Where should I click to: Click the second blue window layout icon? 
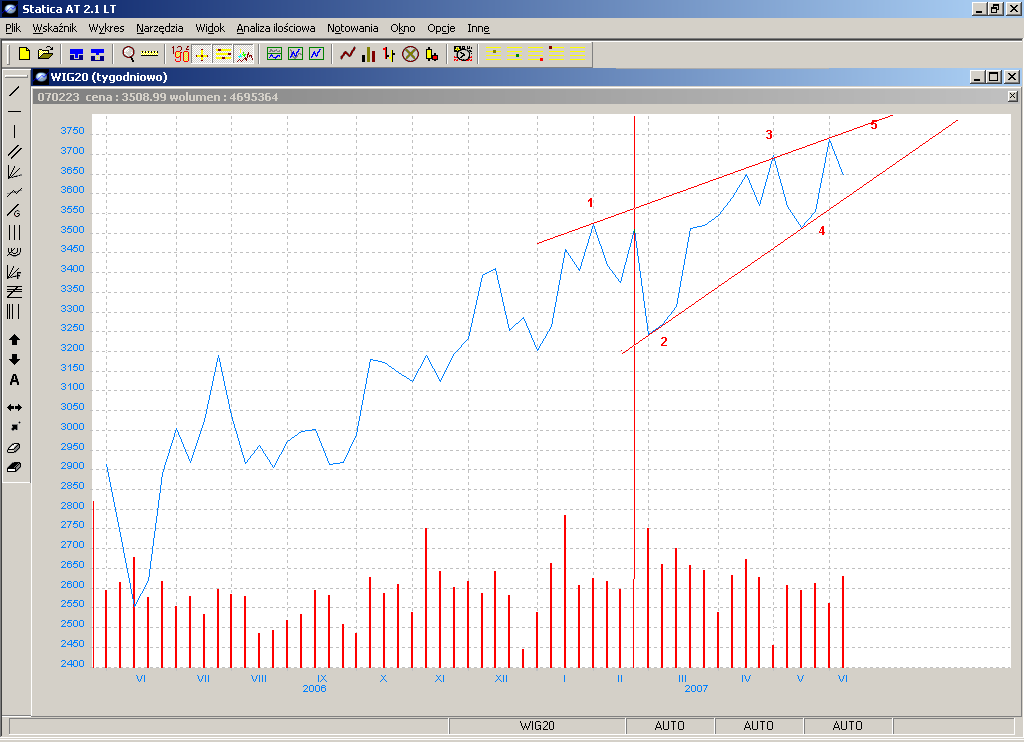pyautogui.click(x=97, y=54)
